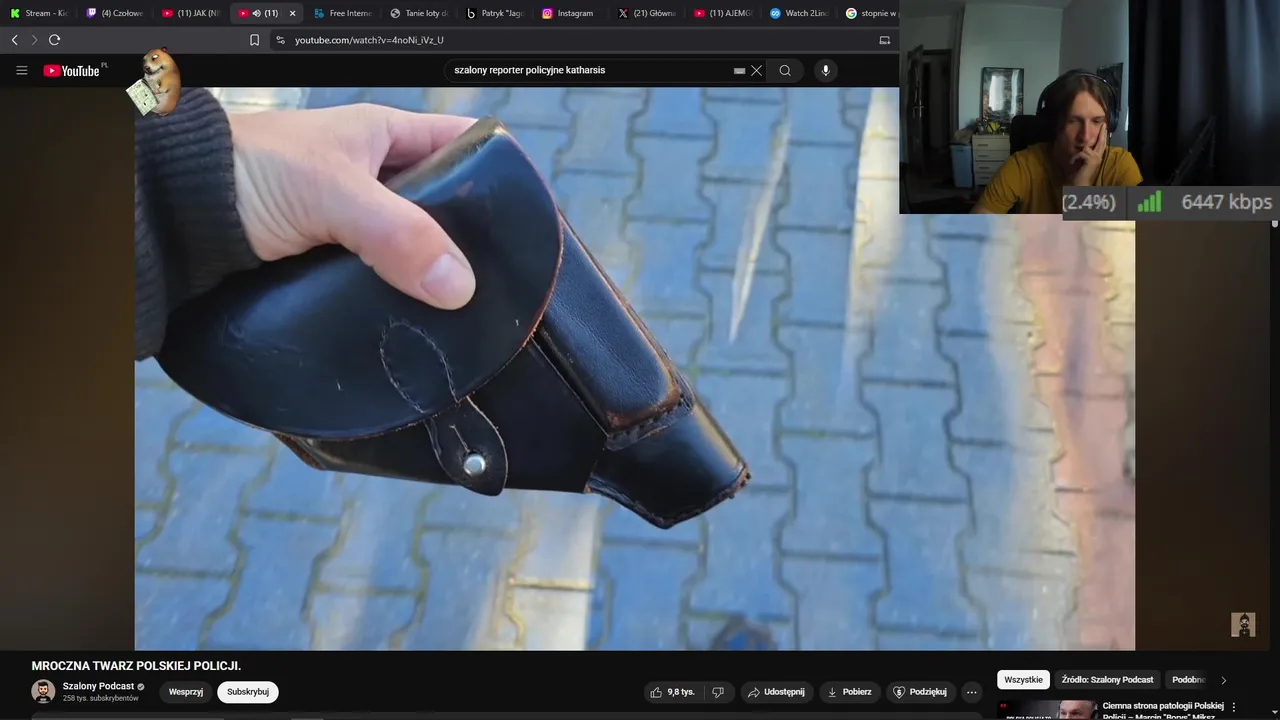Screen dimensions: 1280x720
Task: Open cast/install icon in address bar
Action: click(884, 40)
